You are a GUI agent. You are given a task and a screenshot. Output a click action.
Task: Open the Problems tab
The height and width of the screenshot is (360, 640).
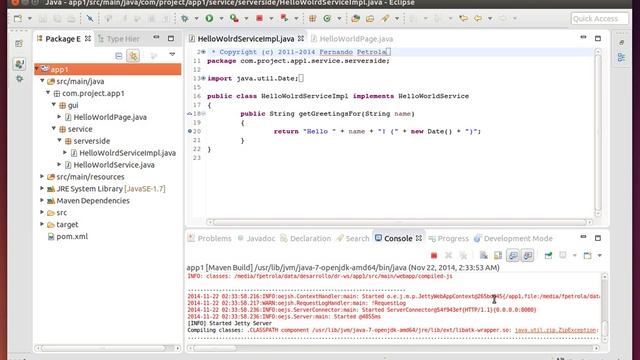[x=210, y=238]
